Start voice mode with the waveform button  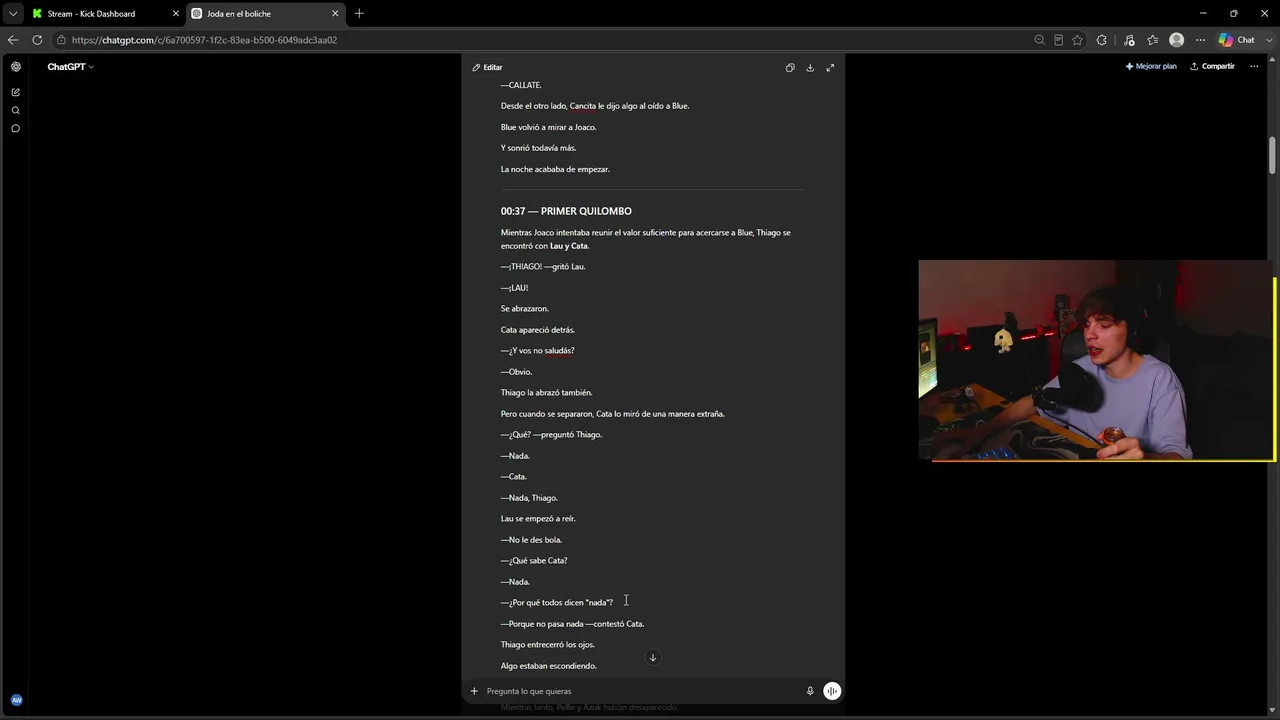pos(832,691)
